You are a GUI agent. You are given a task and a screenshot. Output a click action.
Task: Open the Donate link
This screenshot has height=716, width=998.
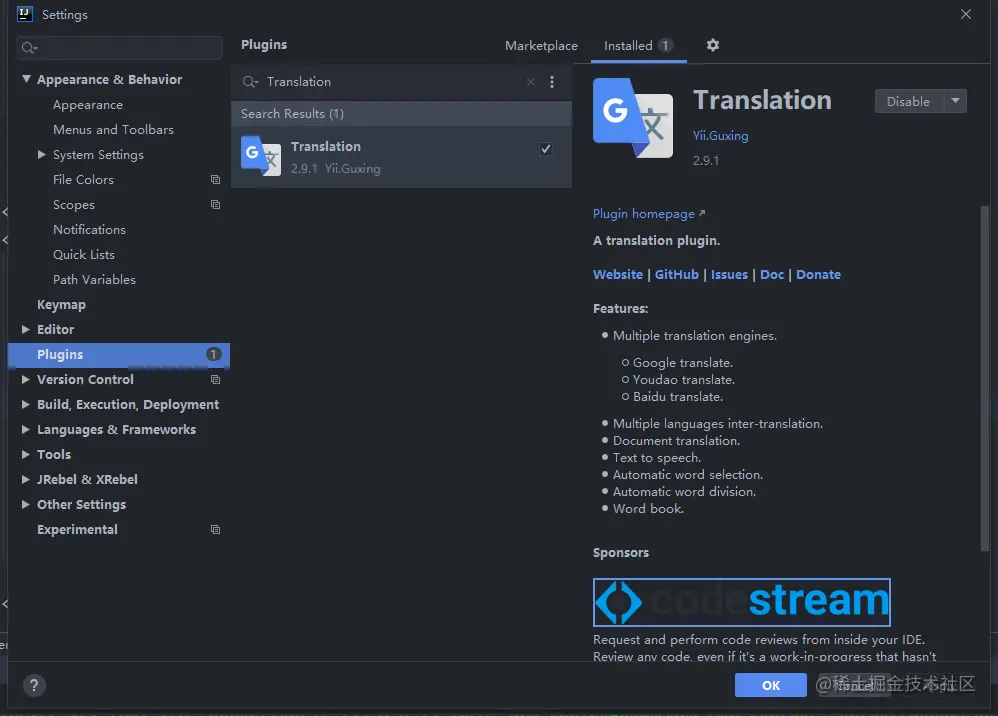point(819,274)
